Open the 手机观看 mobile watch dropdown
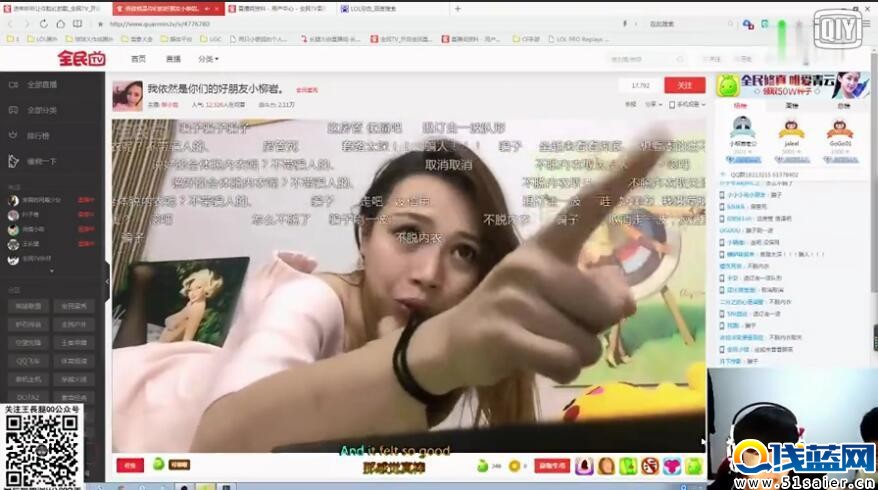This screenshot has width=878, height=490. [x=687, y=105]
